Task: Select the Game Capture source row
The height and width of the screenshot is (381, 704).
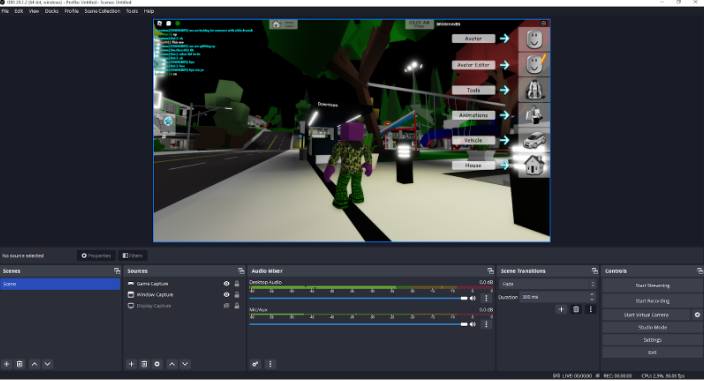Action: pyautogui.click(x=184, y=284)
